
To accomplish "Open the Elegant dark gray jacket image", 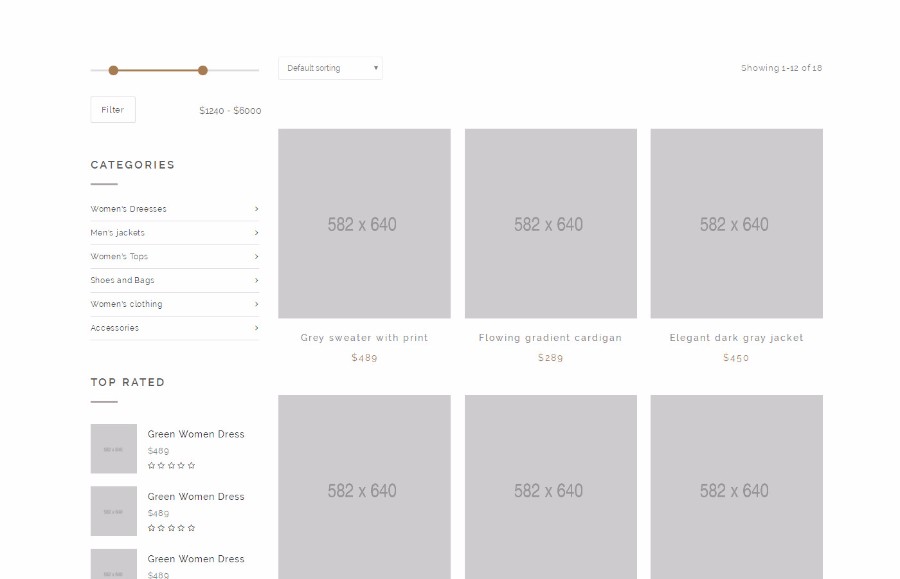I will (x=736, y=223).
